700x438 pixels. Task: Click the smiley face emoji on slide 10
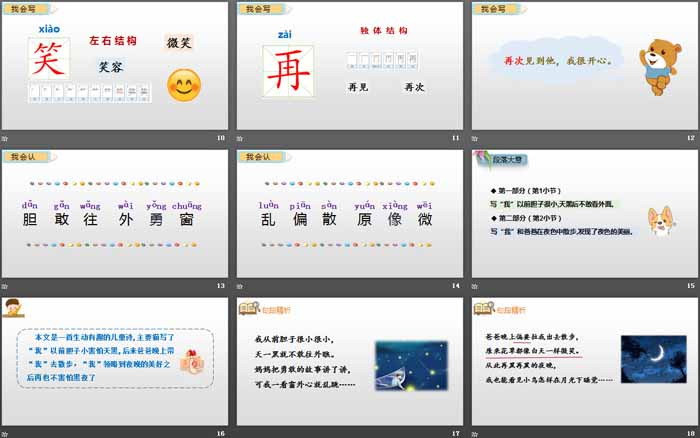tap(183, 86)
